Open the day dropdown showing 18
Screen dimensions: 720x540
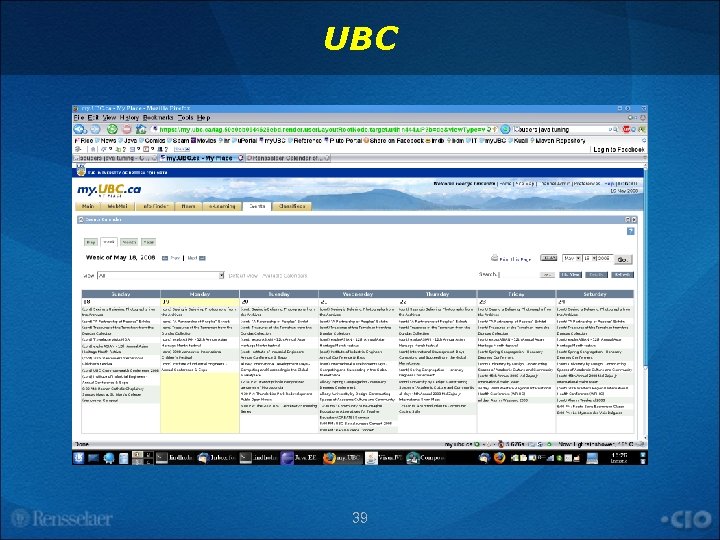(x=590, y=259)
